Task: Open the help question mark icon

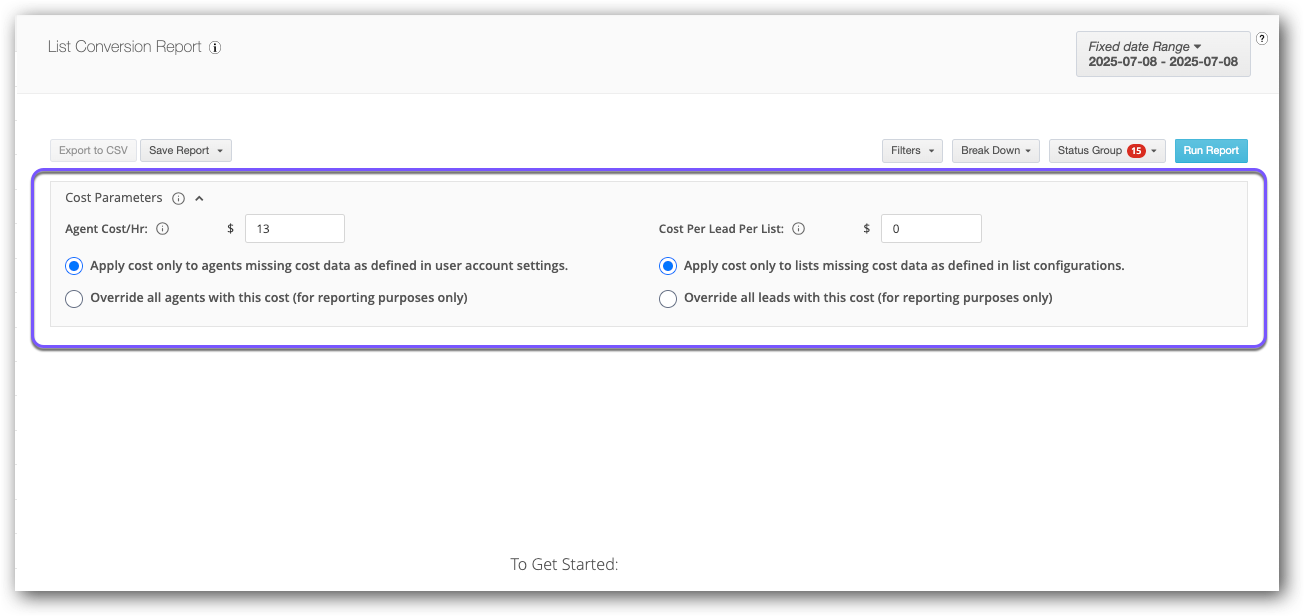Action: [1262, 39]
